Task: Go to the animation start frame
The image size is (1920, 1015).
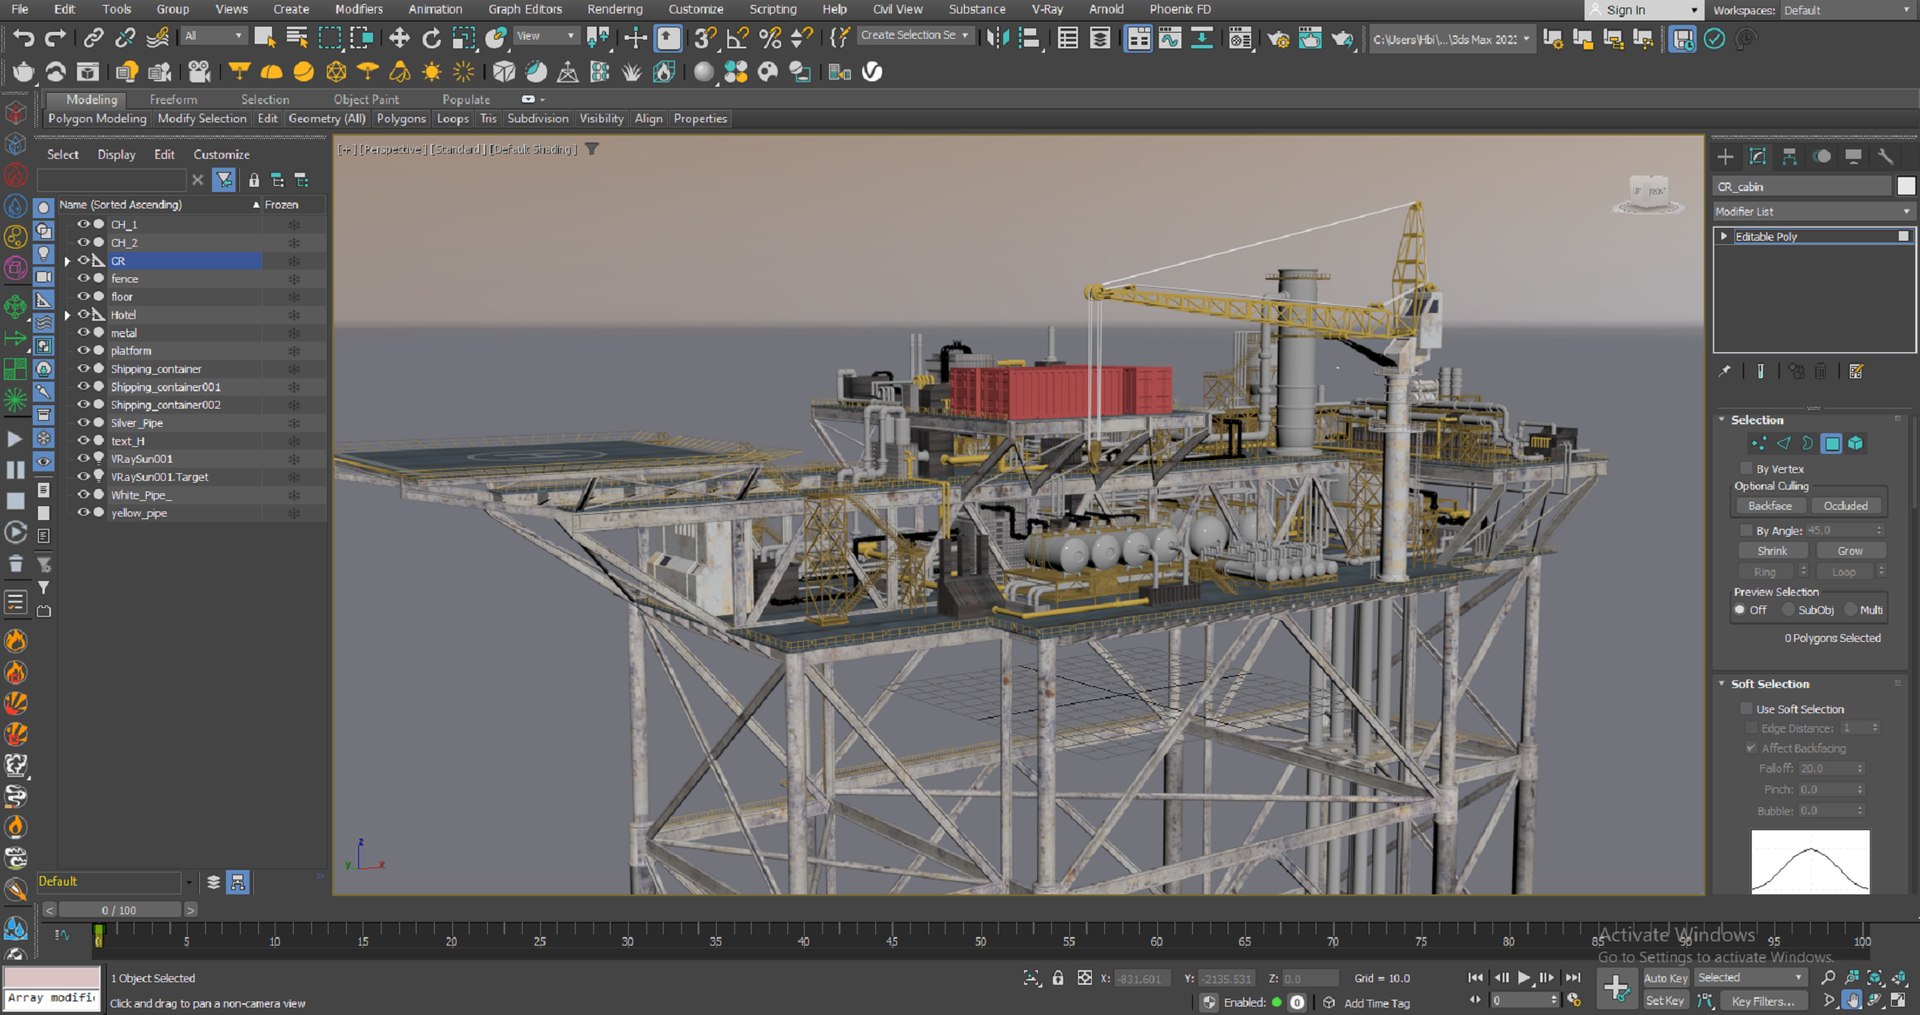Action: (1475, 978)
